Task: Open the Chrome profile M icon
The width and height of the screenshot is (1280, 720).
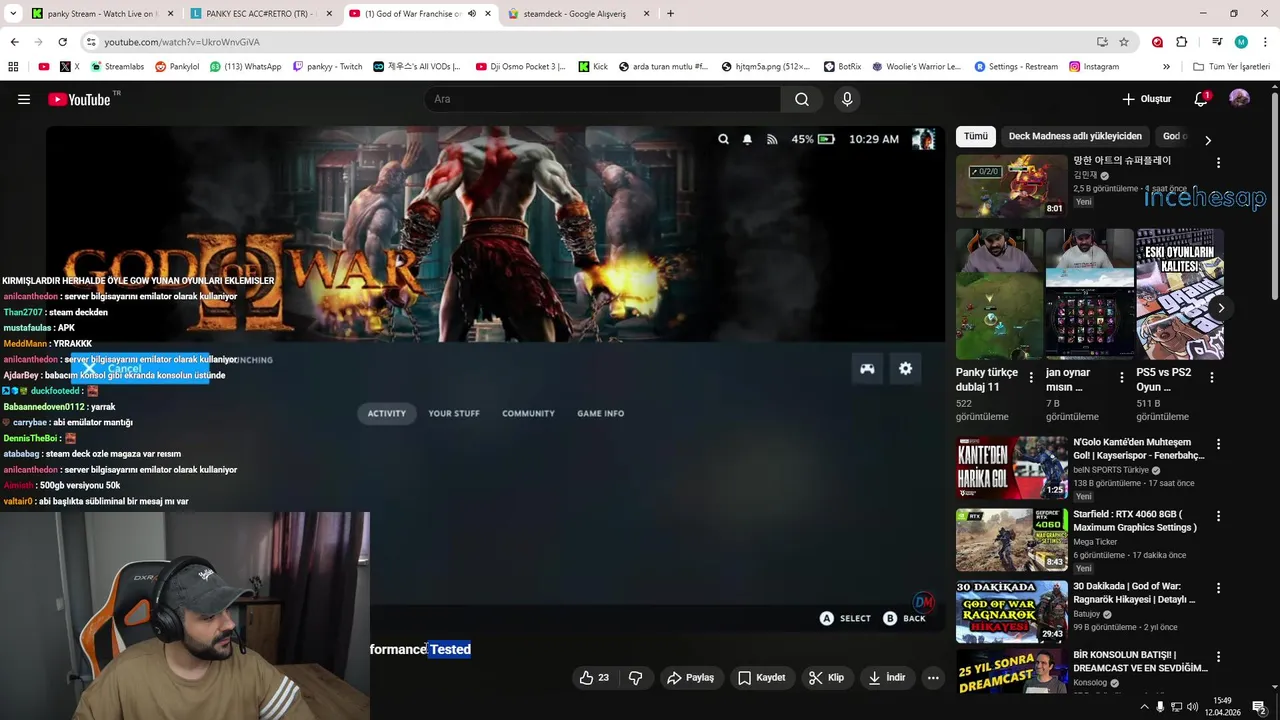Action: click(x=1241, y=42)
